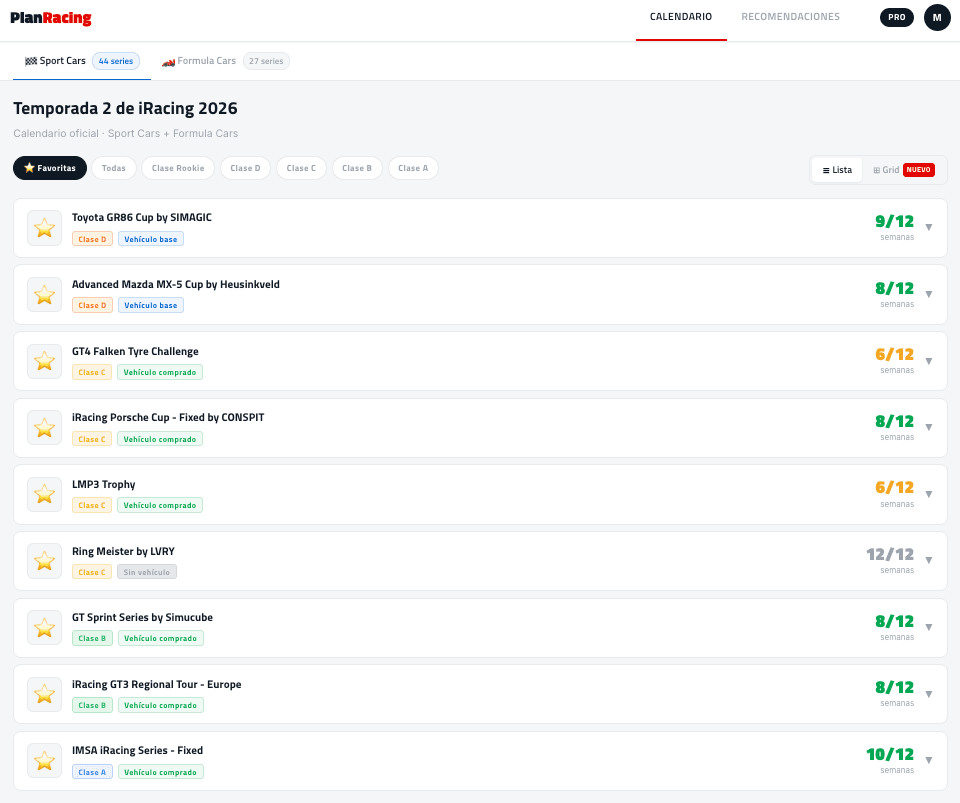Switch to Lista view
The width and height of the screenshot is (960, 803).
coord(837,170)
